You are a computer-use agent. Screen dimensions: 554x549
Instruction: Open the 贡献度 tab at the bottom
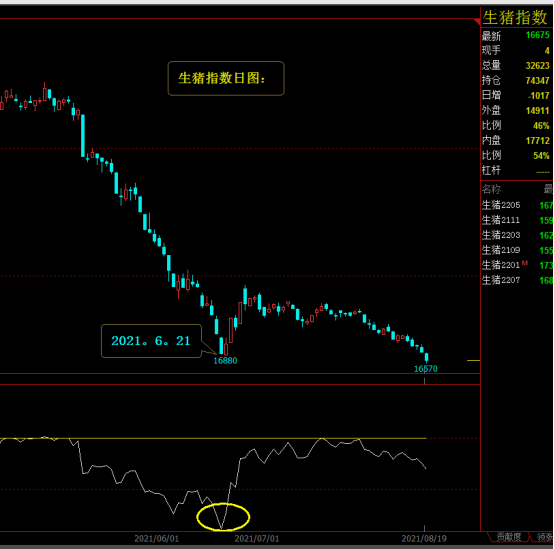click(508, 537)
